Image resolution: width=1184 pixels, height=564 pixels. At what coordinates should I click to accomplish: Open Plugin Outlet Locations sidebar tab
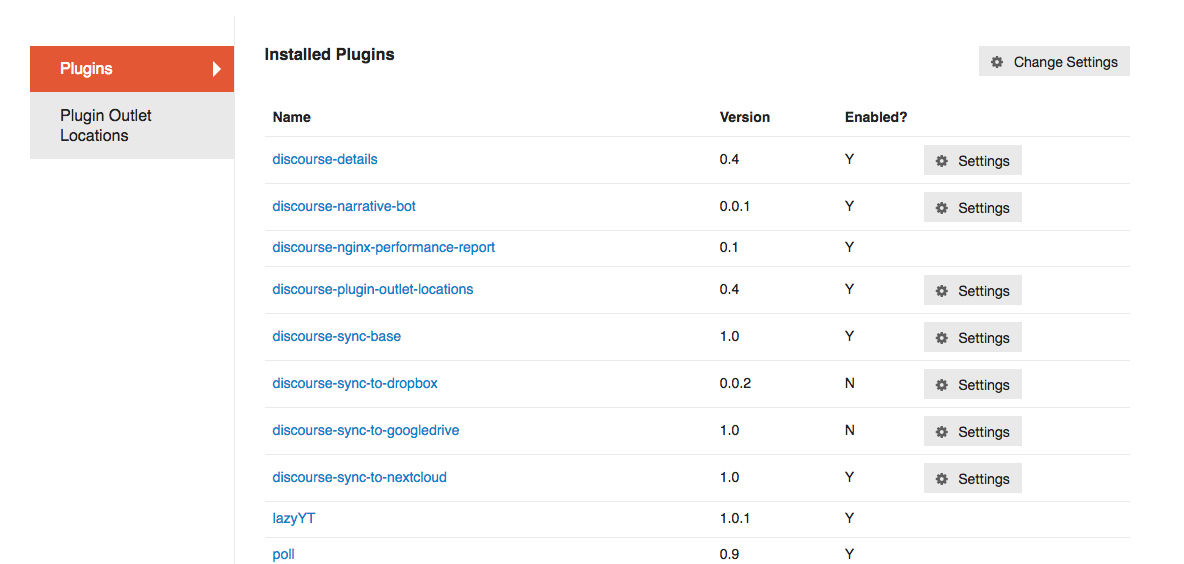point(132,125)
